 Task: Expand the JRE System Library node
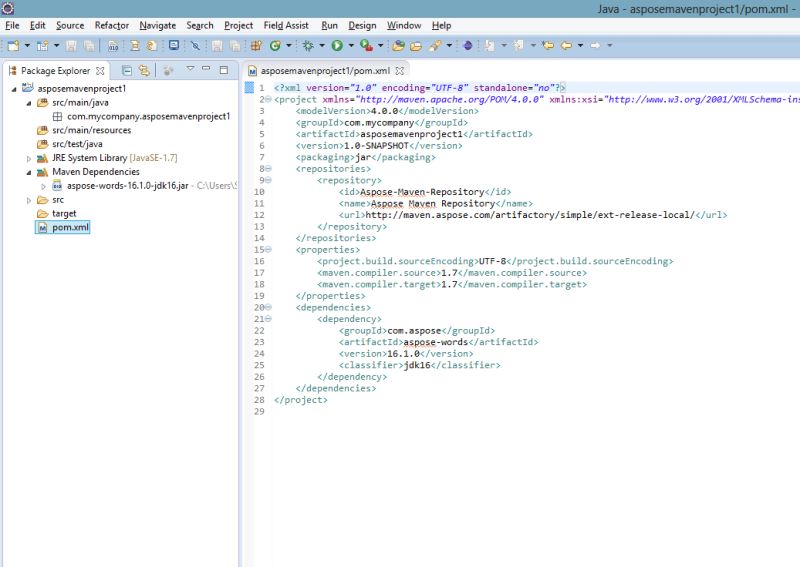29,158
